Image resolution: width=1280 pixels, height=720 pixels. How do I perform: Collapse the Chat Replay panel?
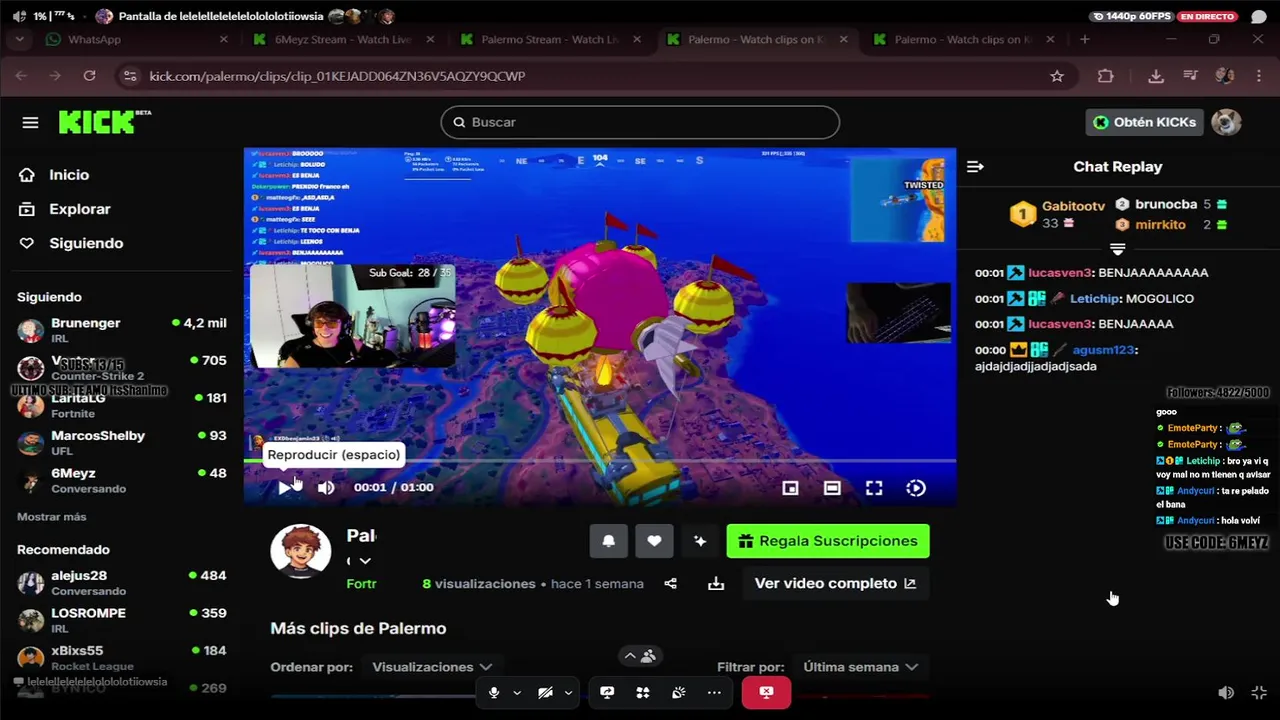[975, 167]
